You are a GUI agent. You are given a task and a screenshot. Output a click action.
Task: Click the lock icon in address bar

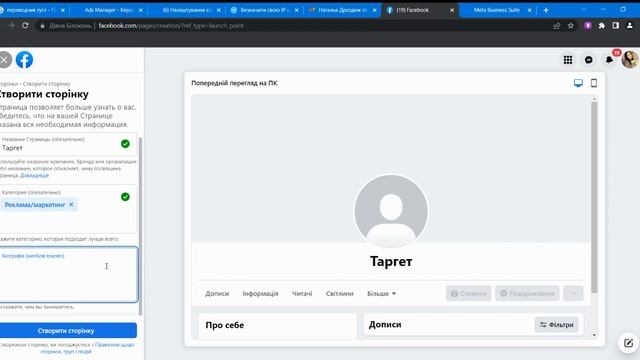point(42,26)
